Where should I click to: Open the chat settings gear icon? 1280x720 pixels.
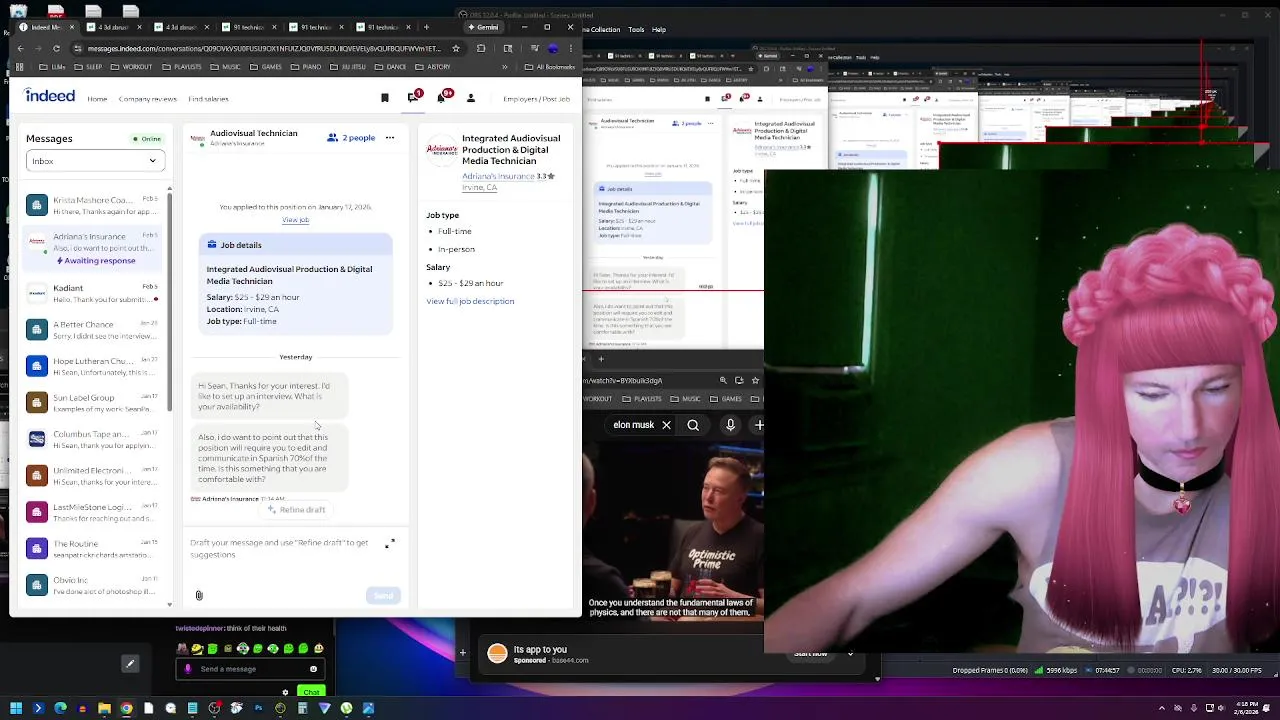click(285, 692)
